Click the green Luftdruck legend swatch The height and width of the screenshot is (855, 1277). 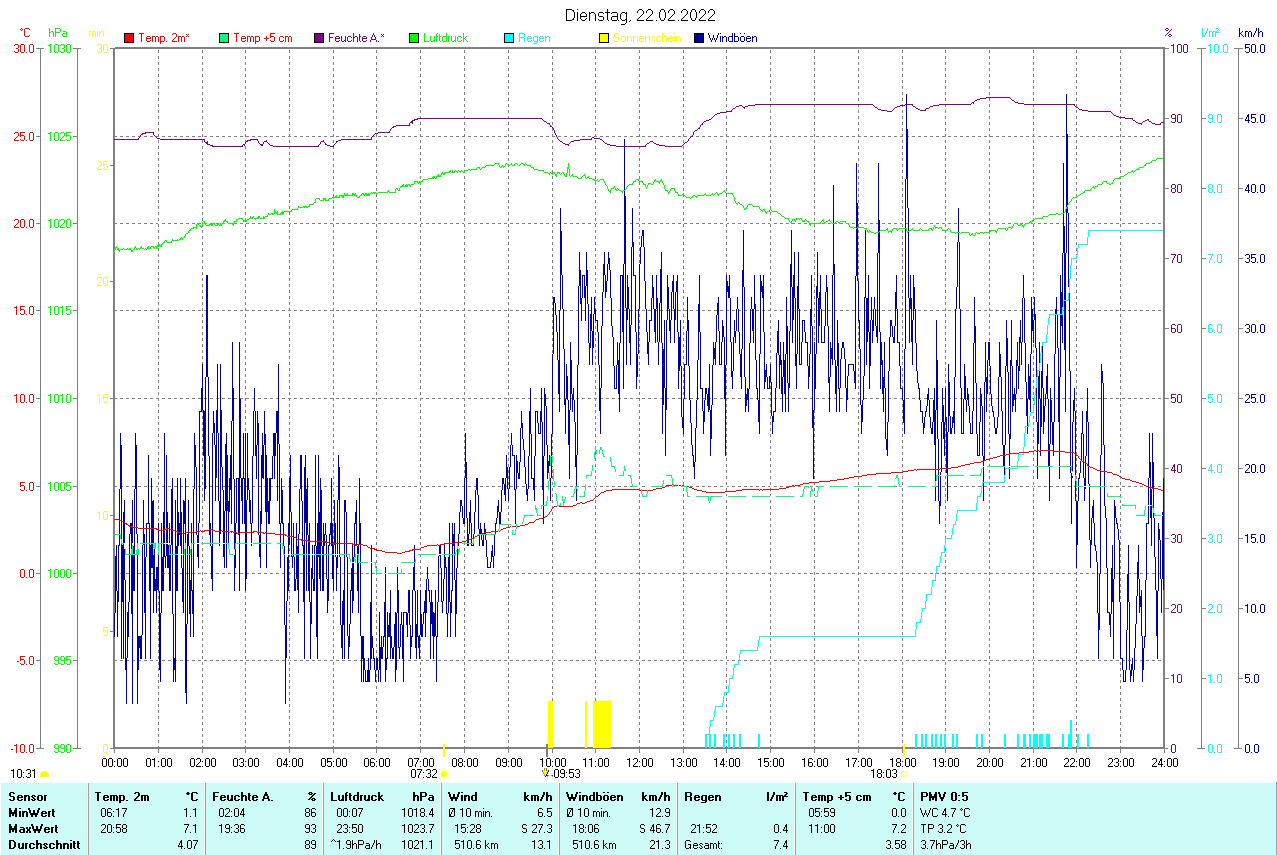[414, 38]
